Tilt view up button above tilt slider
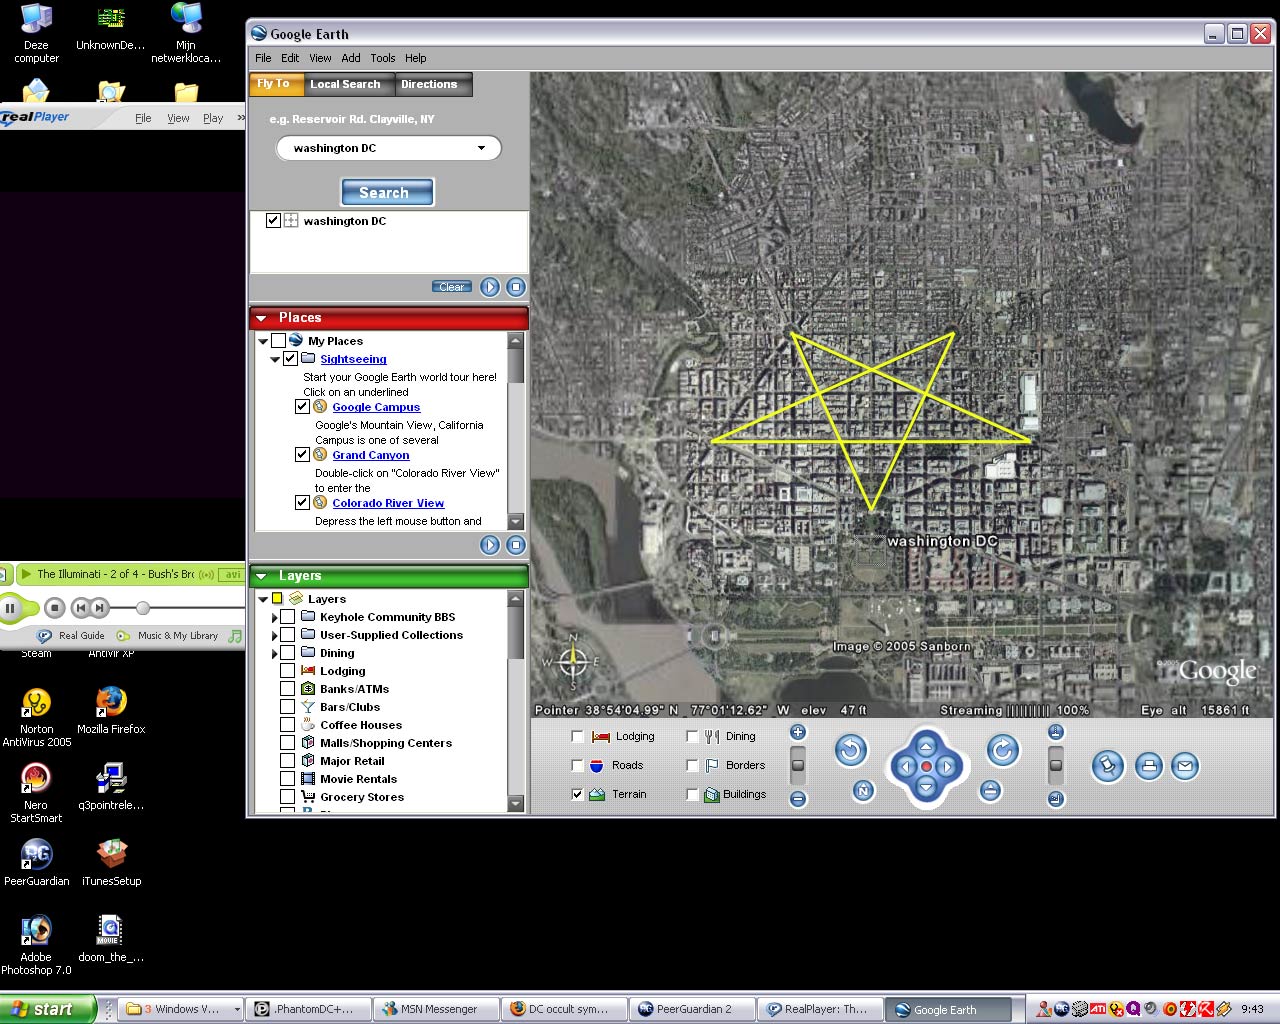Viewport: 1280px width, 1024px height. pos(1056,732)
